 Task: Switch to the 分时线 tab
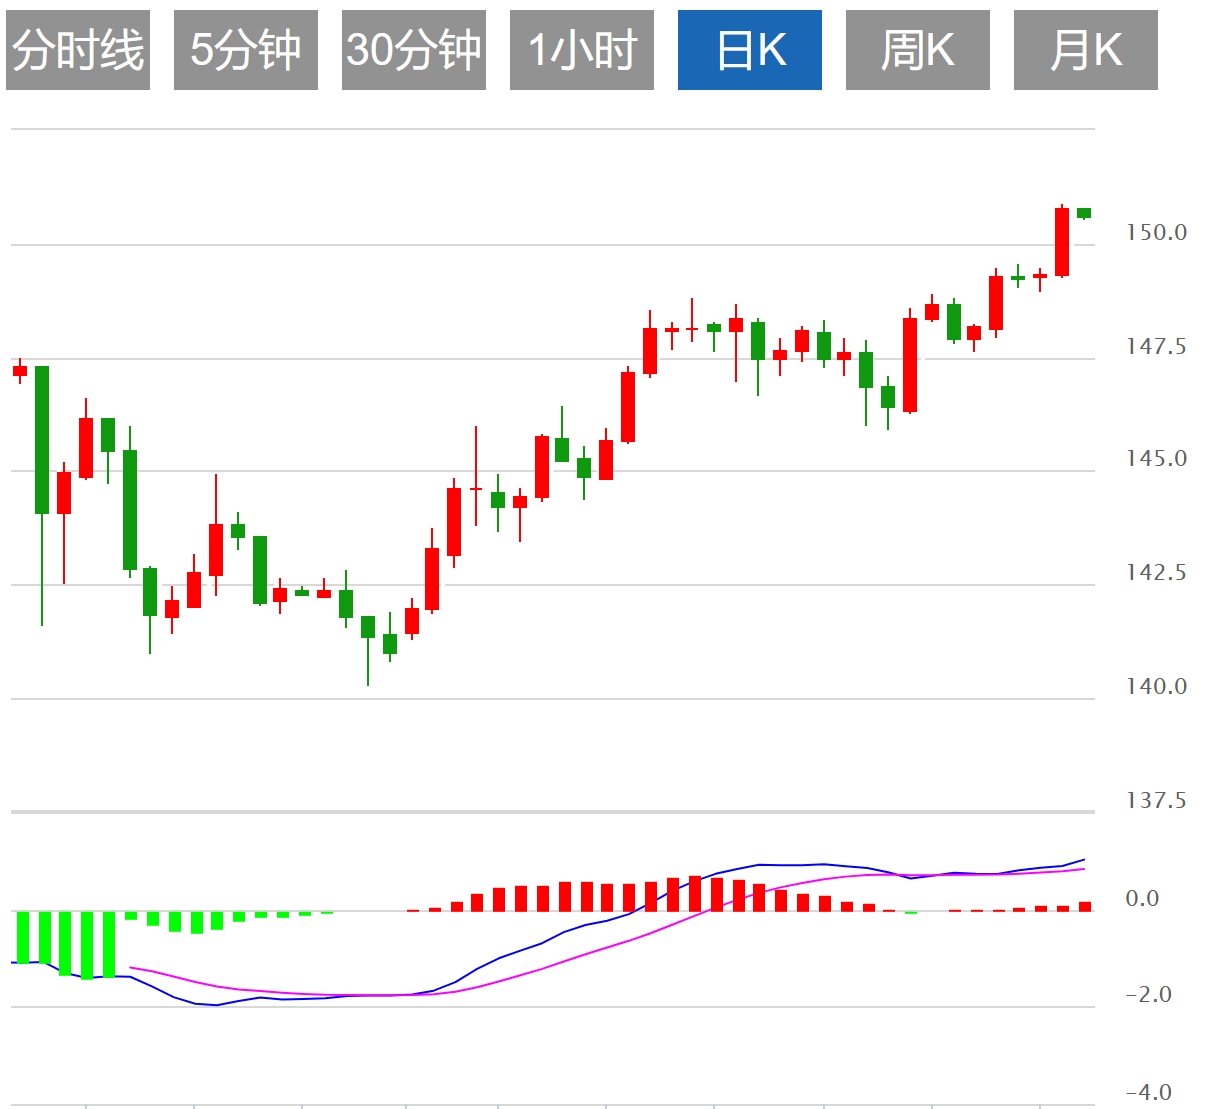(78, 50)
